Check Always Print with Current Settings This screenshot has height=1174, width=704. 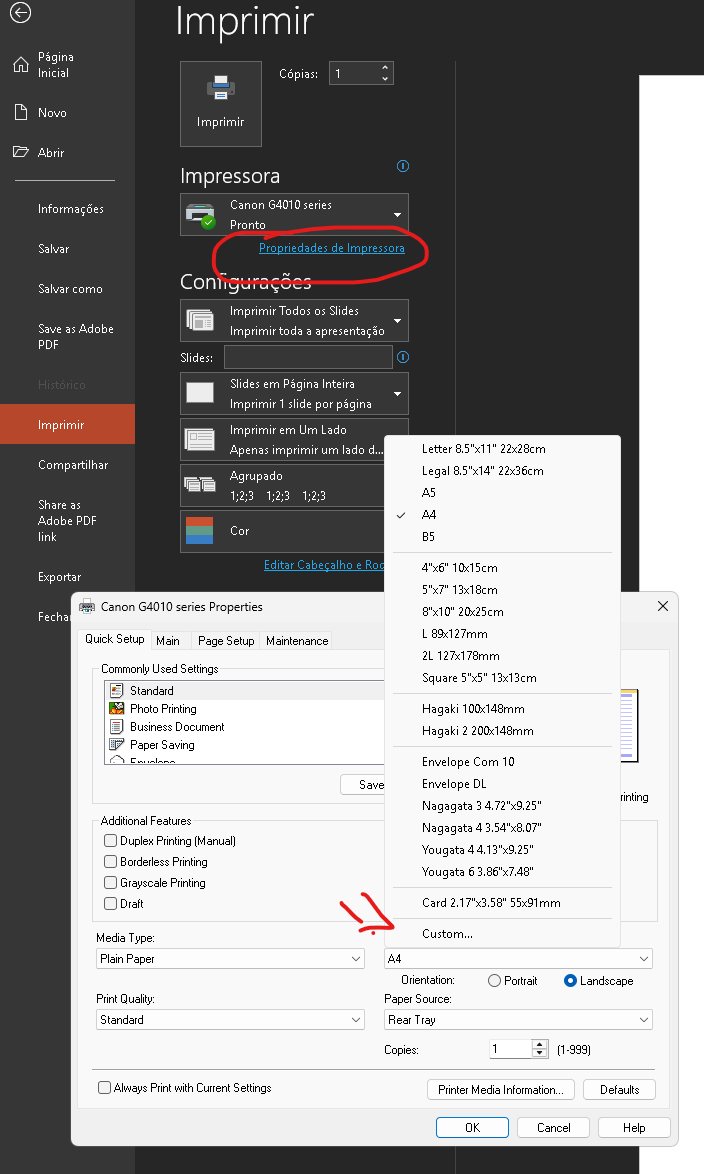(x=105, y=1088)
